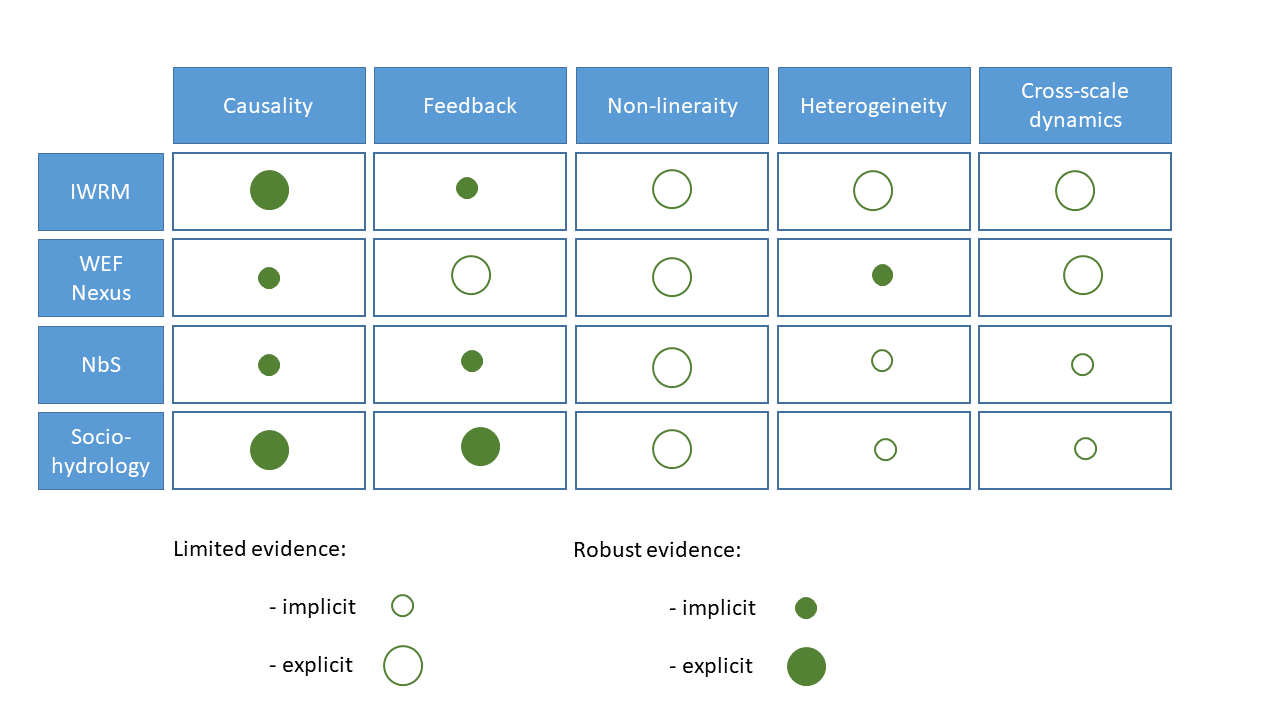Select the Socio-hydrology row label
The image size is (1280, 720).
101,451
